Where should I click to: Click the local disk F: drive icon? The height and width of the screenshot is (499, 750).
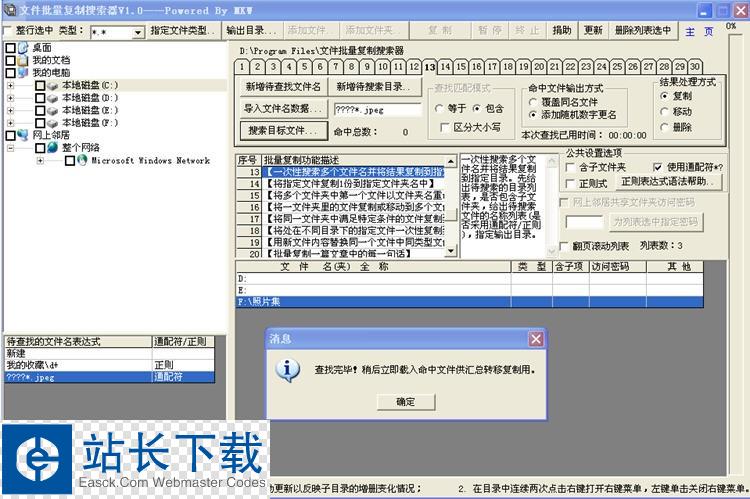pos(53,123)
